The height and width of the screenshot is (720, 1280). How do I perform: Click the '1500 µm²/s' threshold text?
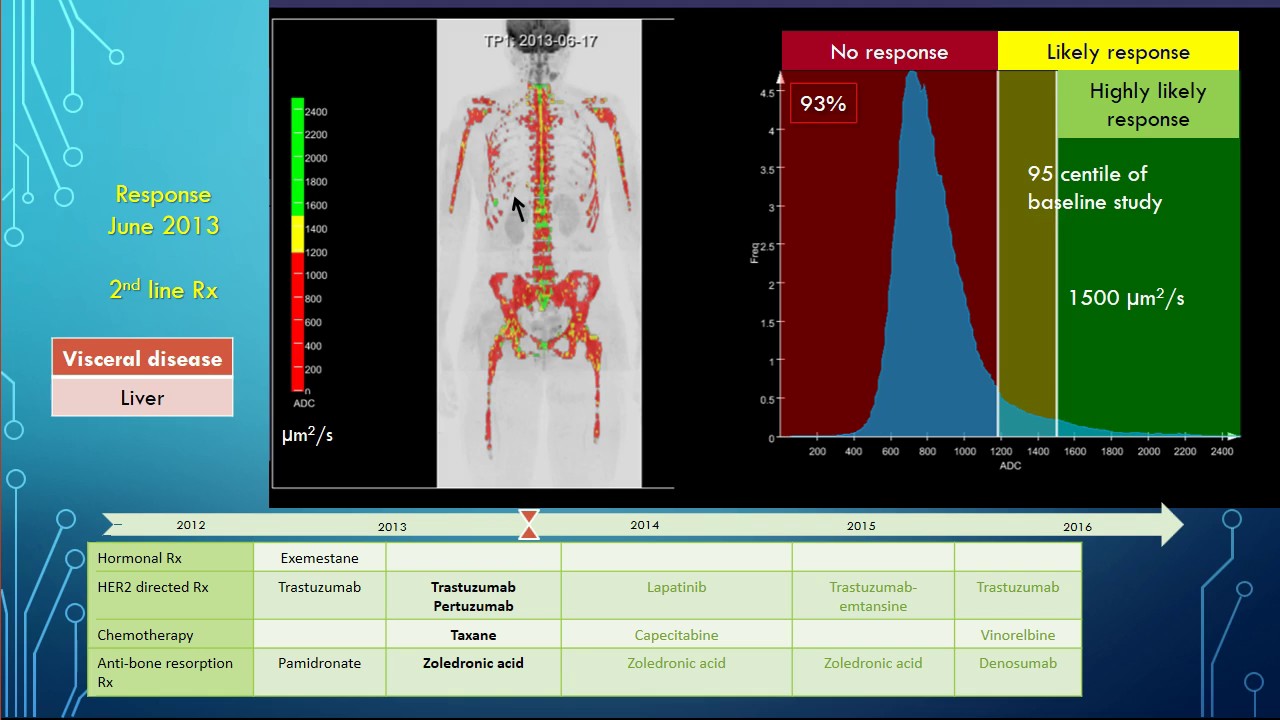coord(1126,297)
